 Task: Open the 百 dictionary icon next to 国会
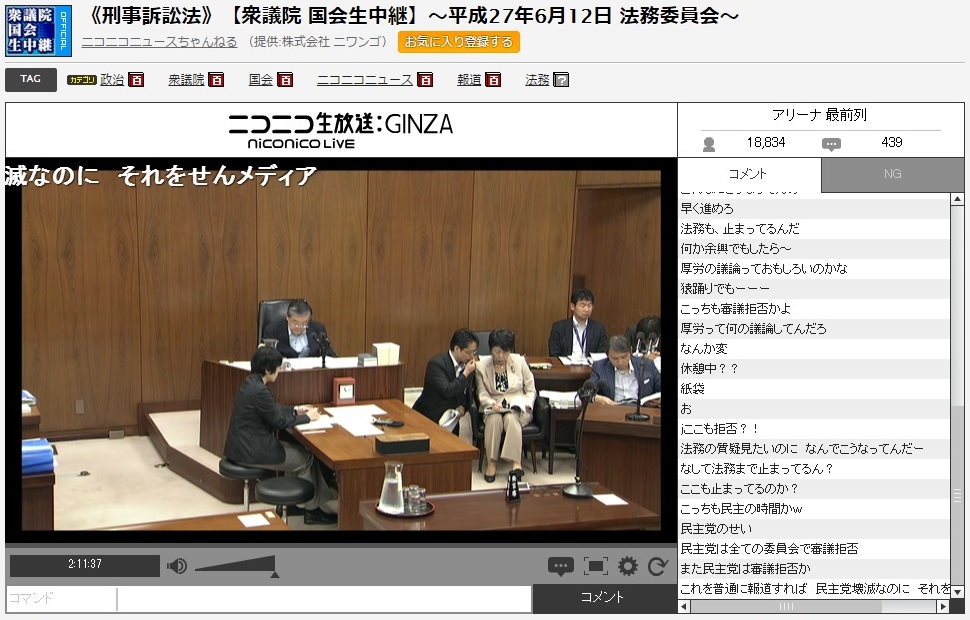click(285, 80)
